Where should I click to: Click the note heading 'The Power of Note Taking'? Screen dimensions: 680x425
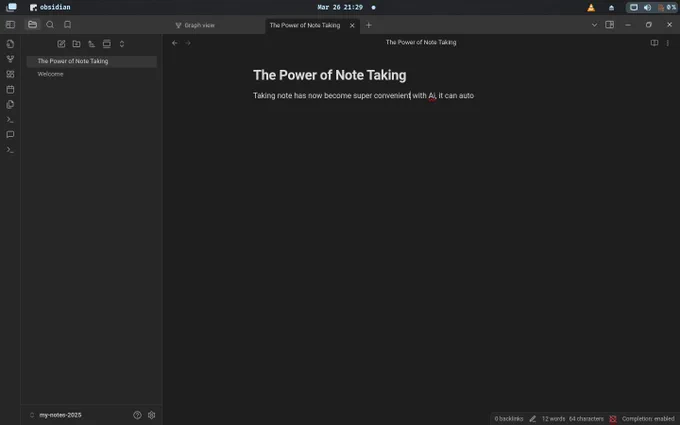click(330, 75)
